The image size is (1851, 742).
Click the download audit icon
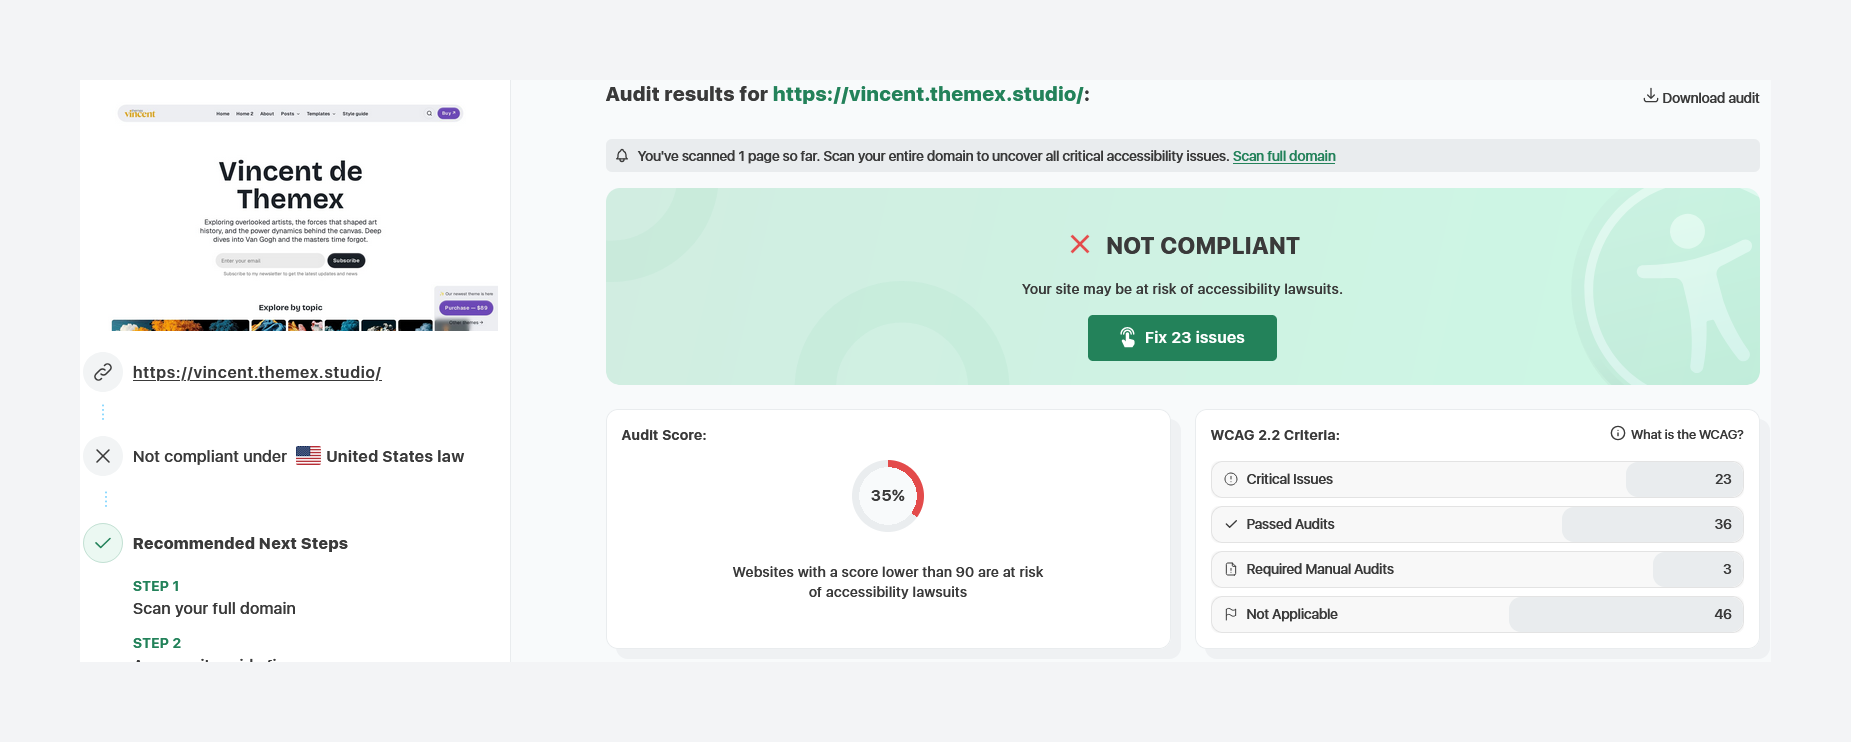pyautogui.click(x=1650, y=96)
